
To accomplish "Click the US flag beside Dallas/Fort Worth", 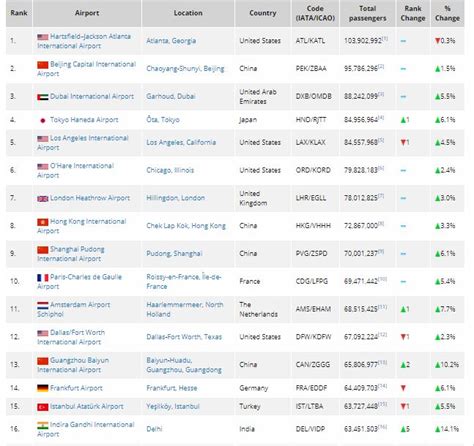I will 43,333.
